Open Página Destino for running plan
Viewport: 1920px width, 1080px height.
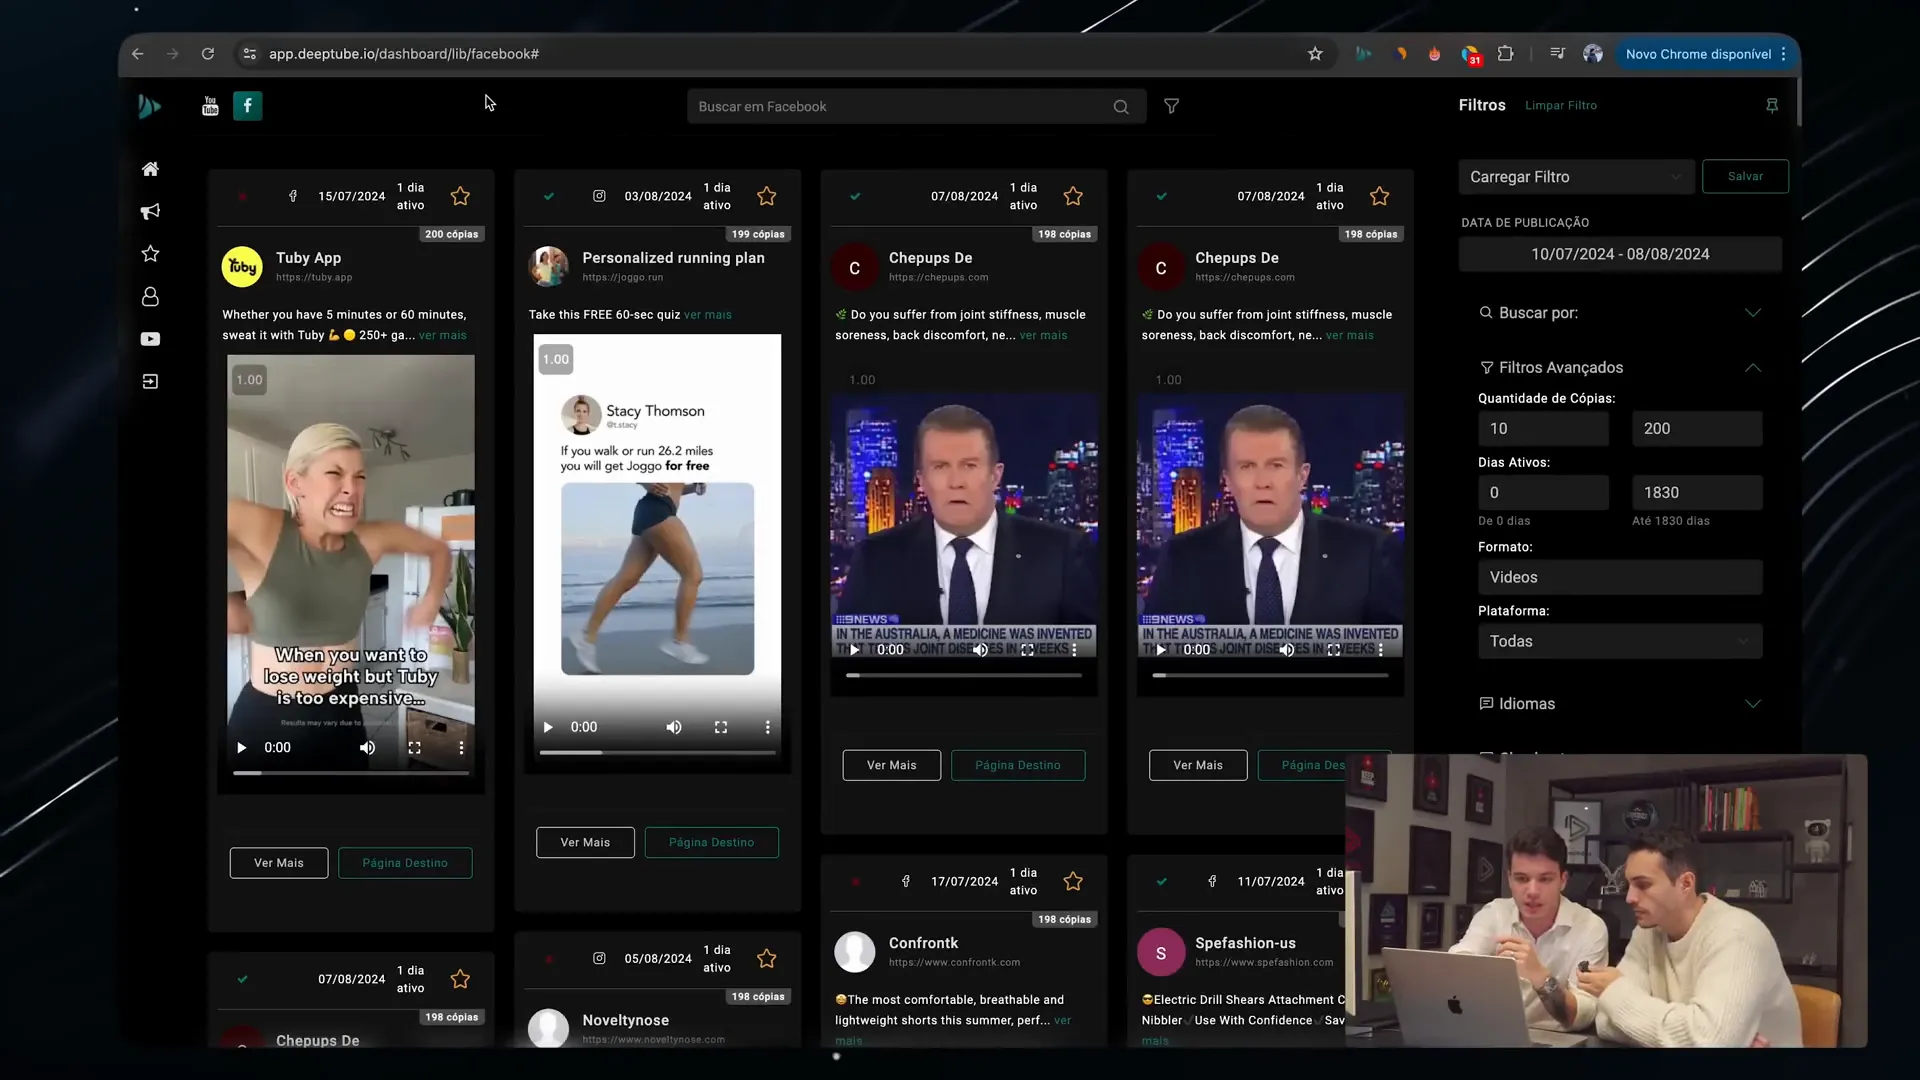pyautogui.click(x=712, y=842)
